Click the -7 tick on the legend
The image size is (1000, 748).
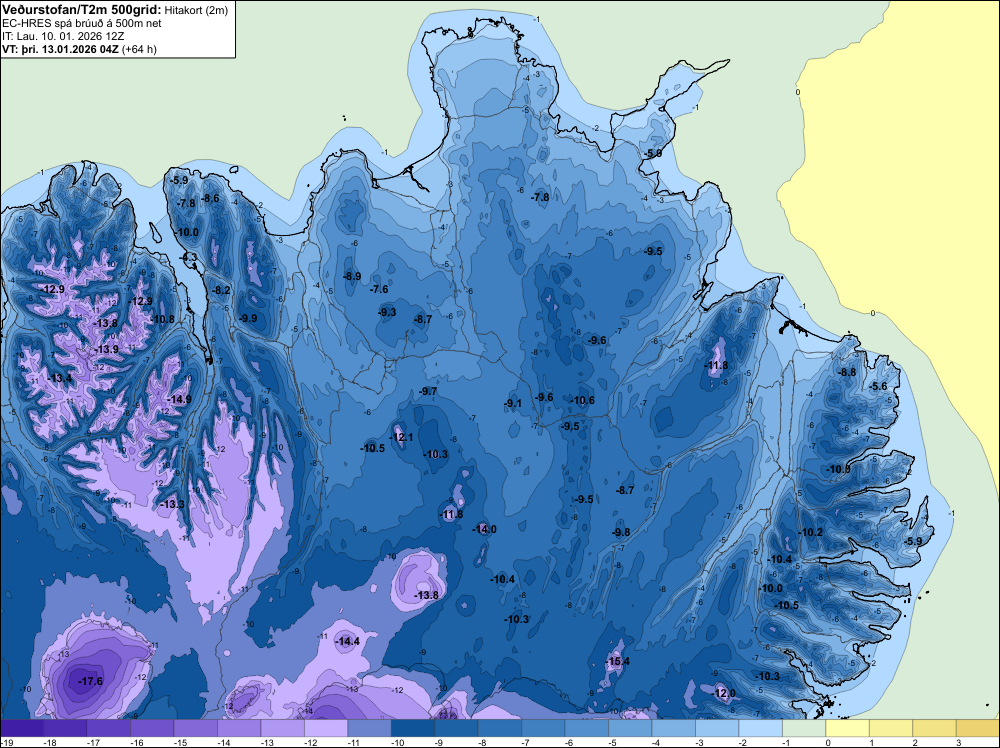[x=527, y=742]
